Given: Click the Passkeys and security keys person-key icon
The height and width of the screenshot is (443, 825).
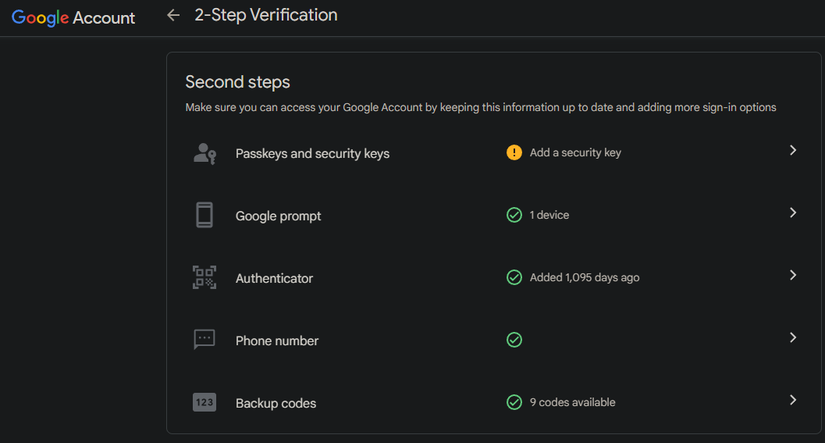Looking at the screenshot, I should (x=205, y=154).
